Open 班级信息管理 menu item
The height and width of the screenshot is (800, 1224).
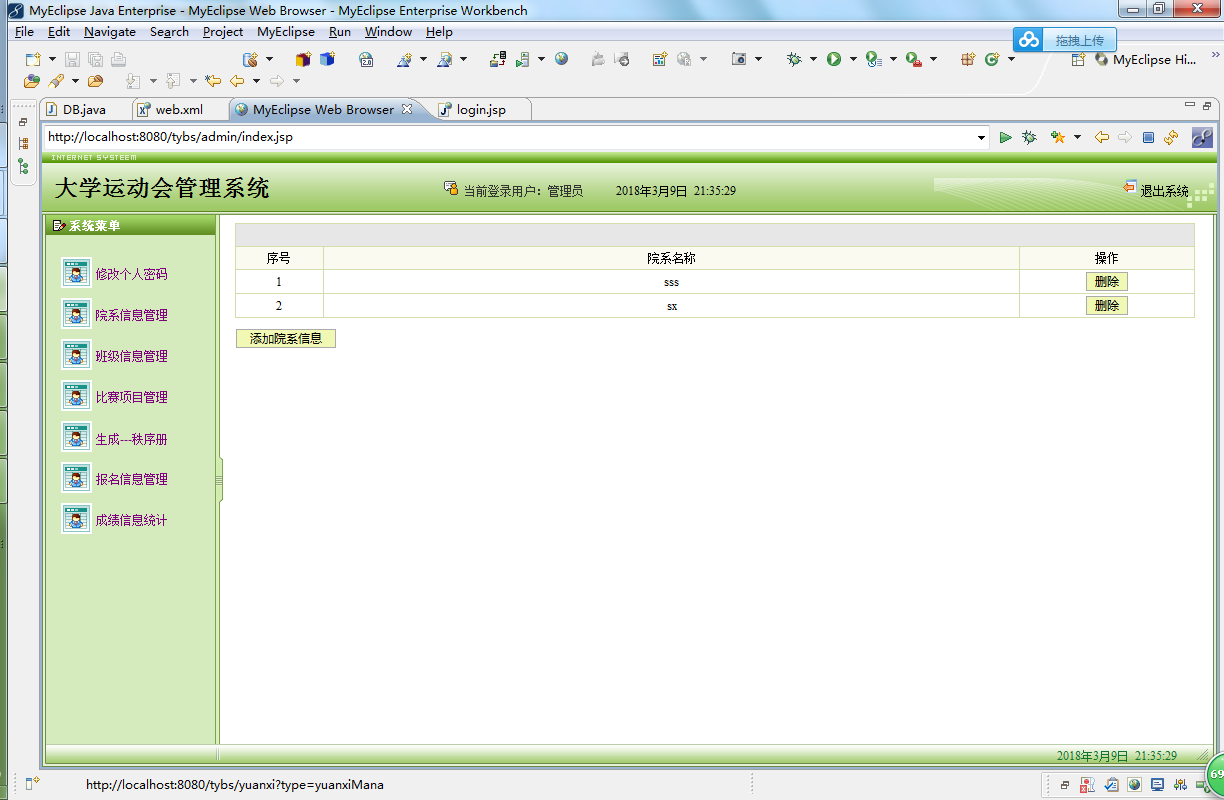point(131,356)
